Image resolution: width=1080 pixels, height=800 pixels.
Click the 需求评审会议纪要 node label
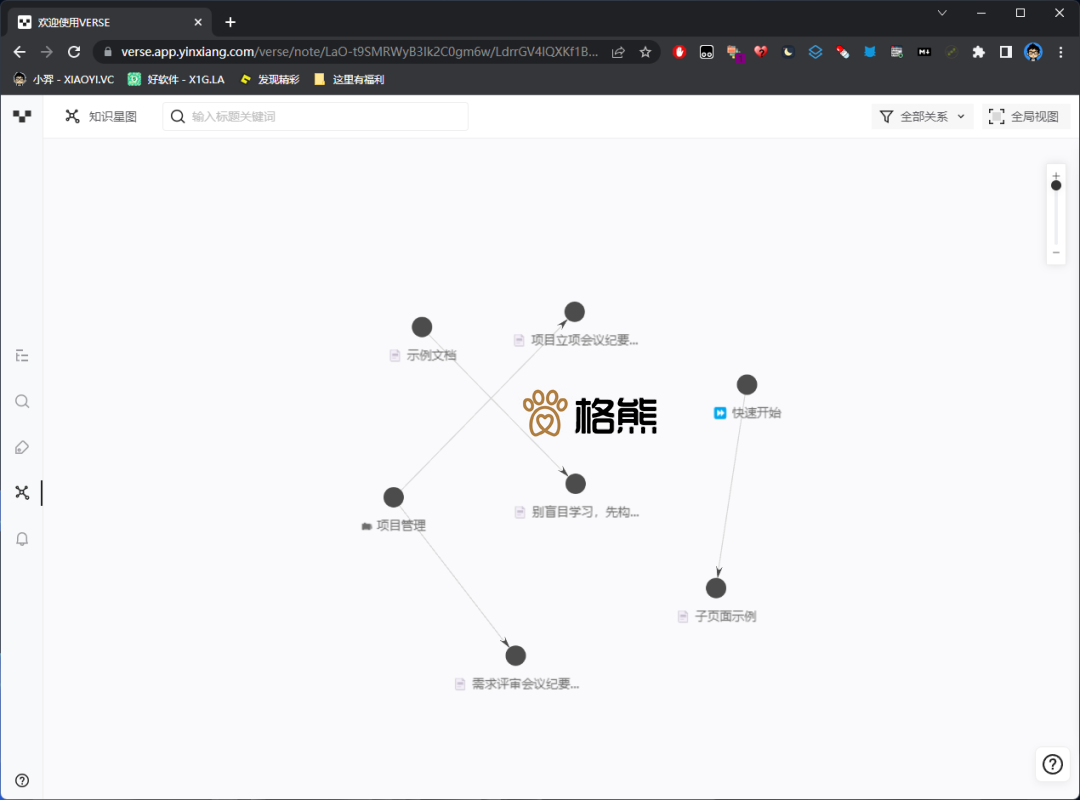(526, 684)
